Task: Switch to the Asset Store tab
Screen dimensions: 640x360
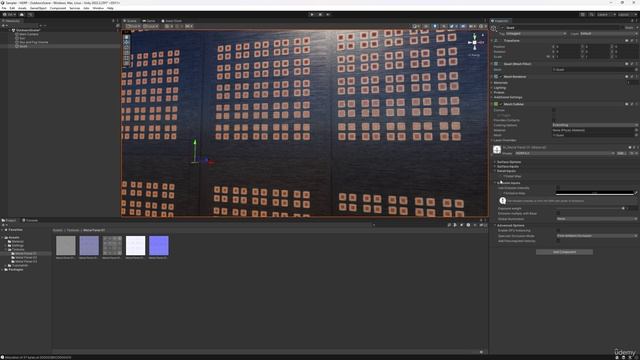Action: [171, 21]
